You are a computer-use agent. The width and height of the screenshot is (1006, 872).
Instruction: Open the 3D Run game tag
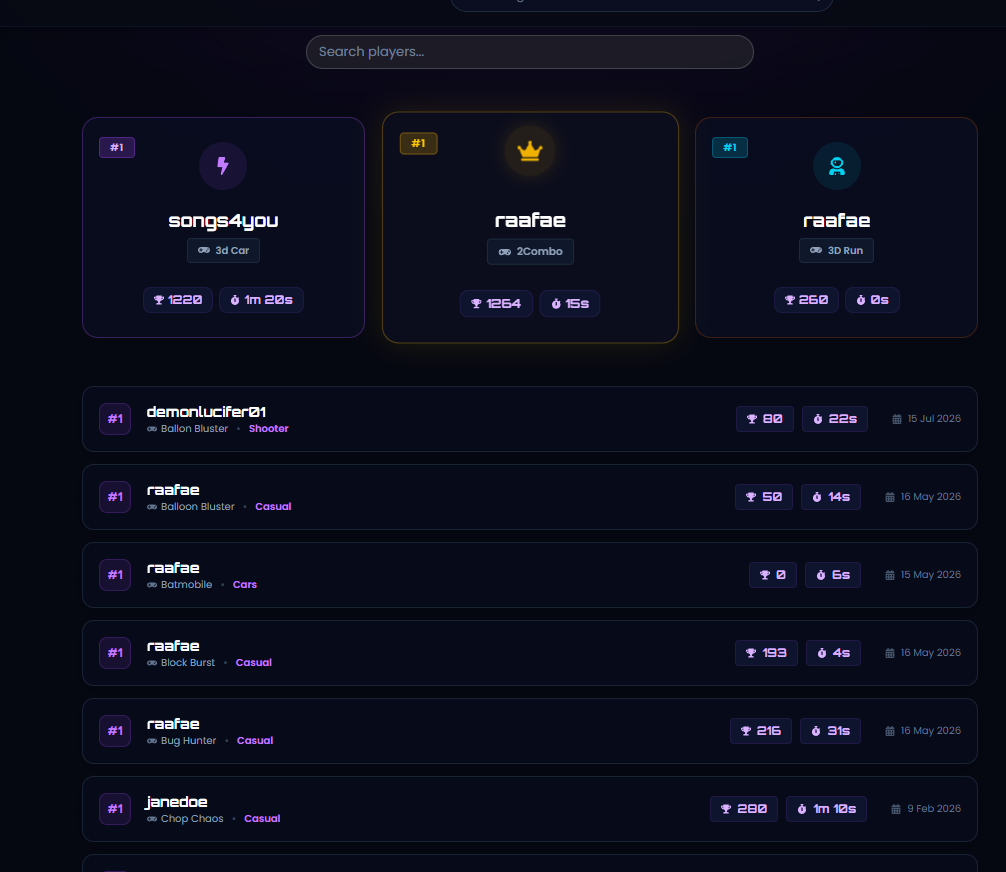836,250
